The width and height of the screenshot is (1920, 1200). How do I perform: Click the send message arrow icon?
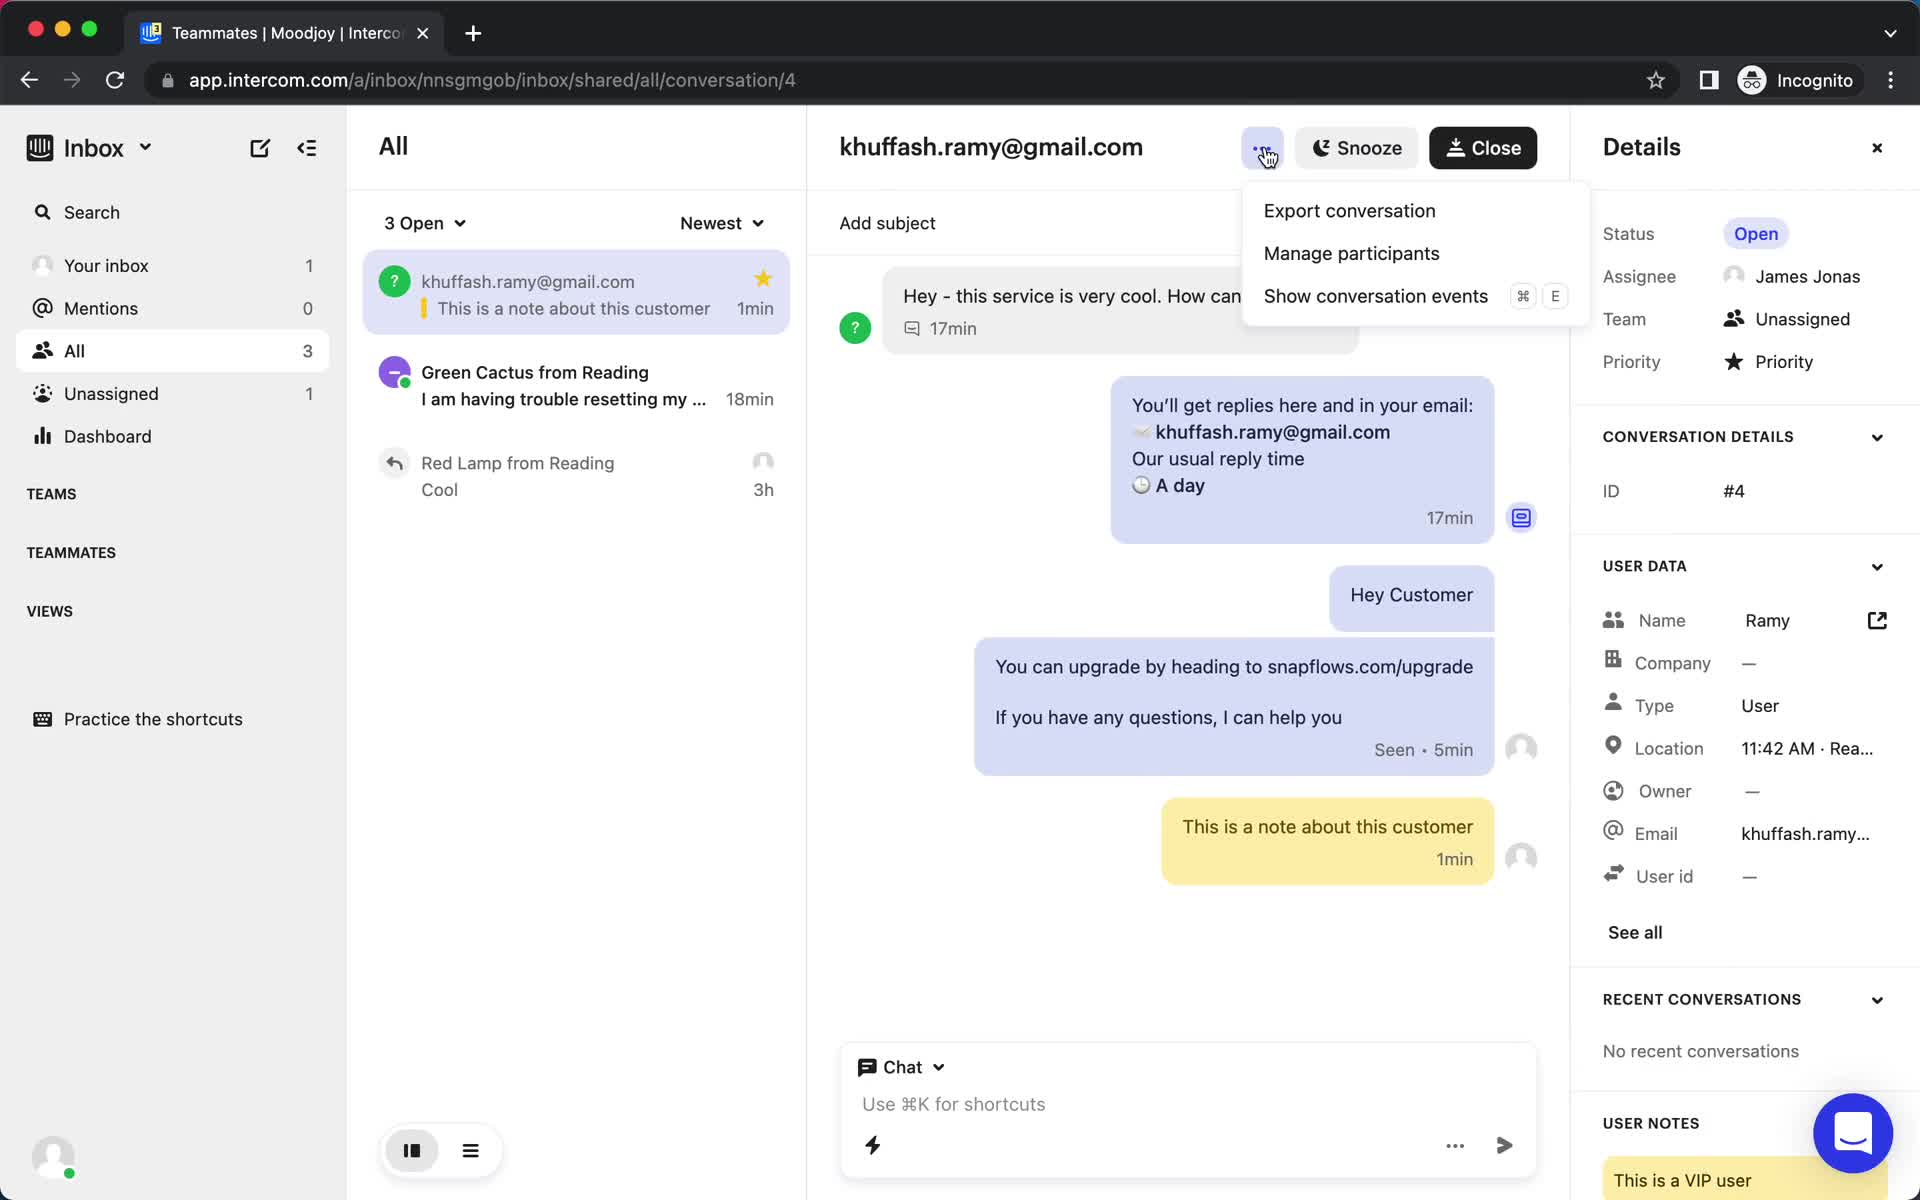tap(1504, 1145)
